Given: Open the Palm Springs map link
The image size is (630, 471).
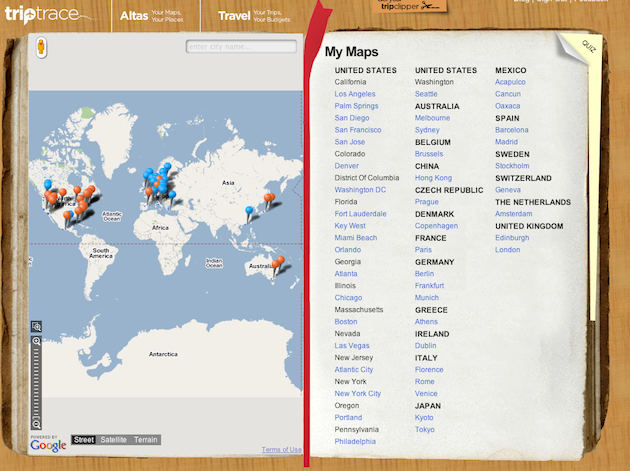Looking at the screenshot, I should tap(356, 106).
